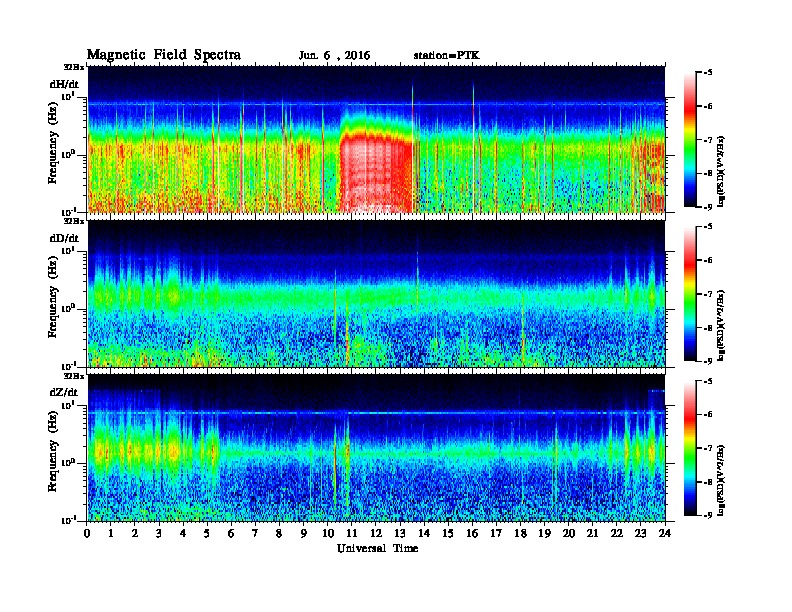
Task: Click hour '14' on Universal Time axis
Action: pos(424,534)
